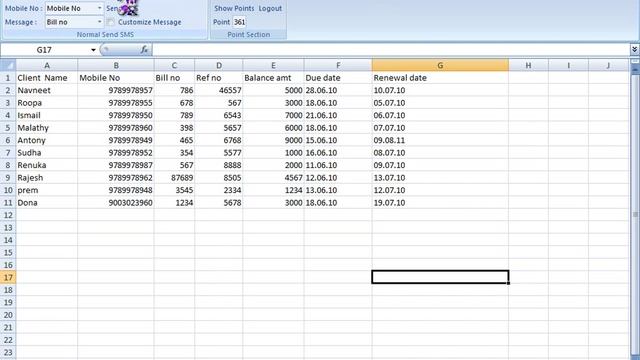Click the cell containing 'Ismail'
The height and width of the screenshot is (360, 640).
pyautogui.click(x=47, y=115)
